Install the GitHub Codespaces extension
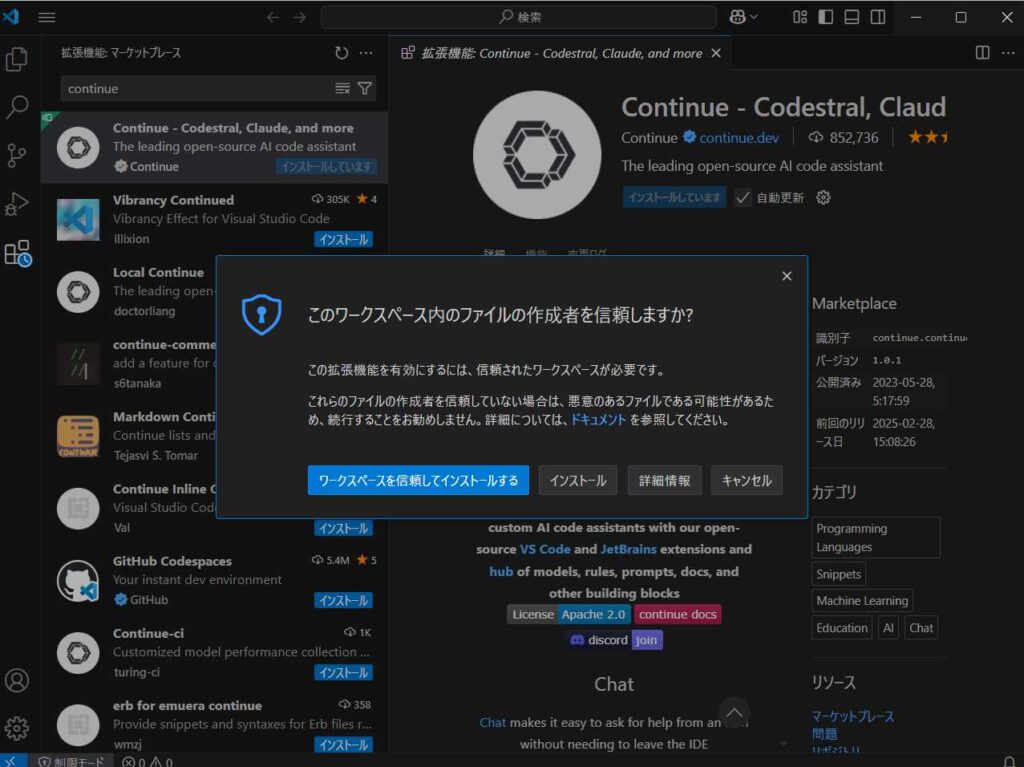1024x767 pixels. pos(344,600)
